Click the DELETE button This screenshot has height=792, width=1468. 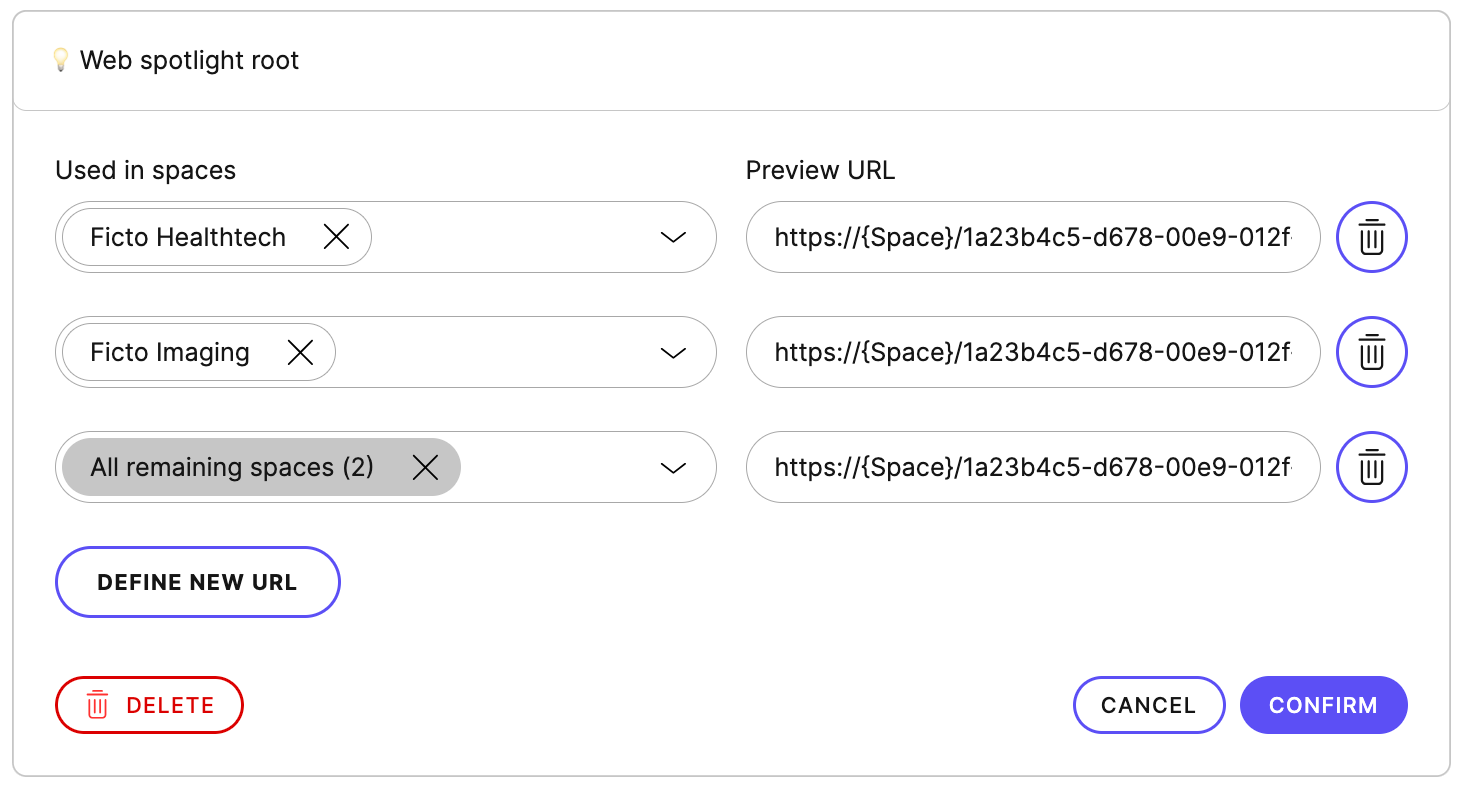click(x=149, y=705)
